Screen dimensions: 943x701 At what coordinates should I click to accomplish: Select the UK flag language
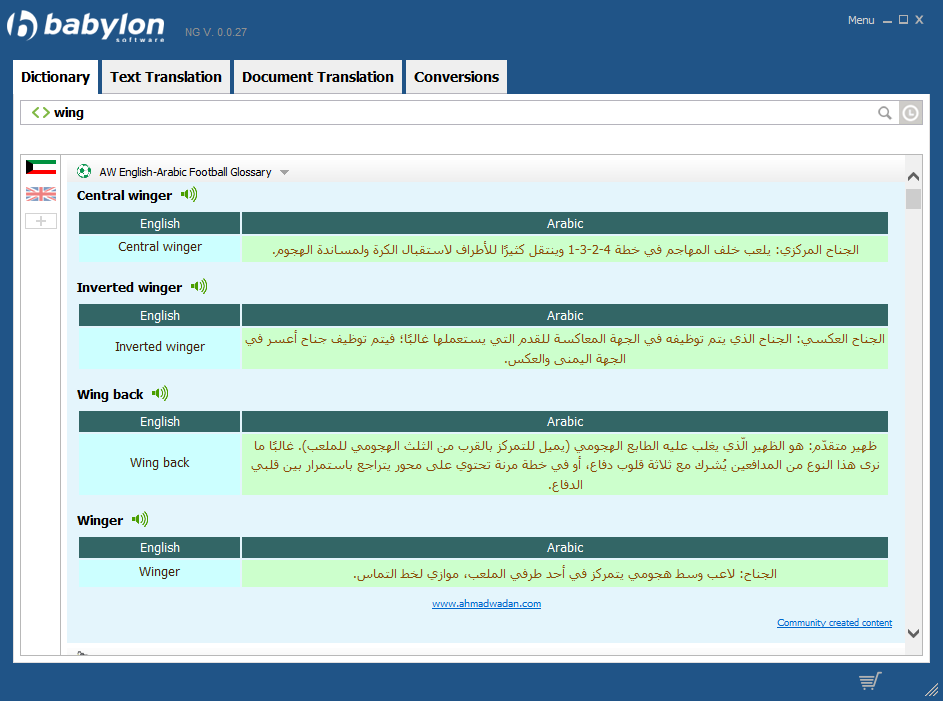41,194
